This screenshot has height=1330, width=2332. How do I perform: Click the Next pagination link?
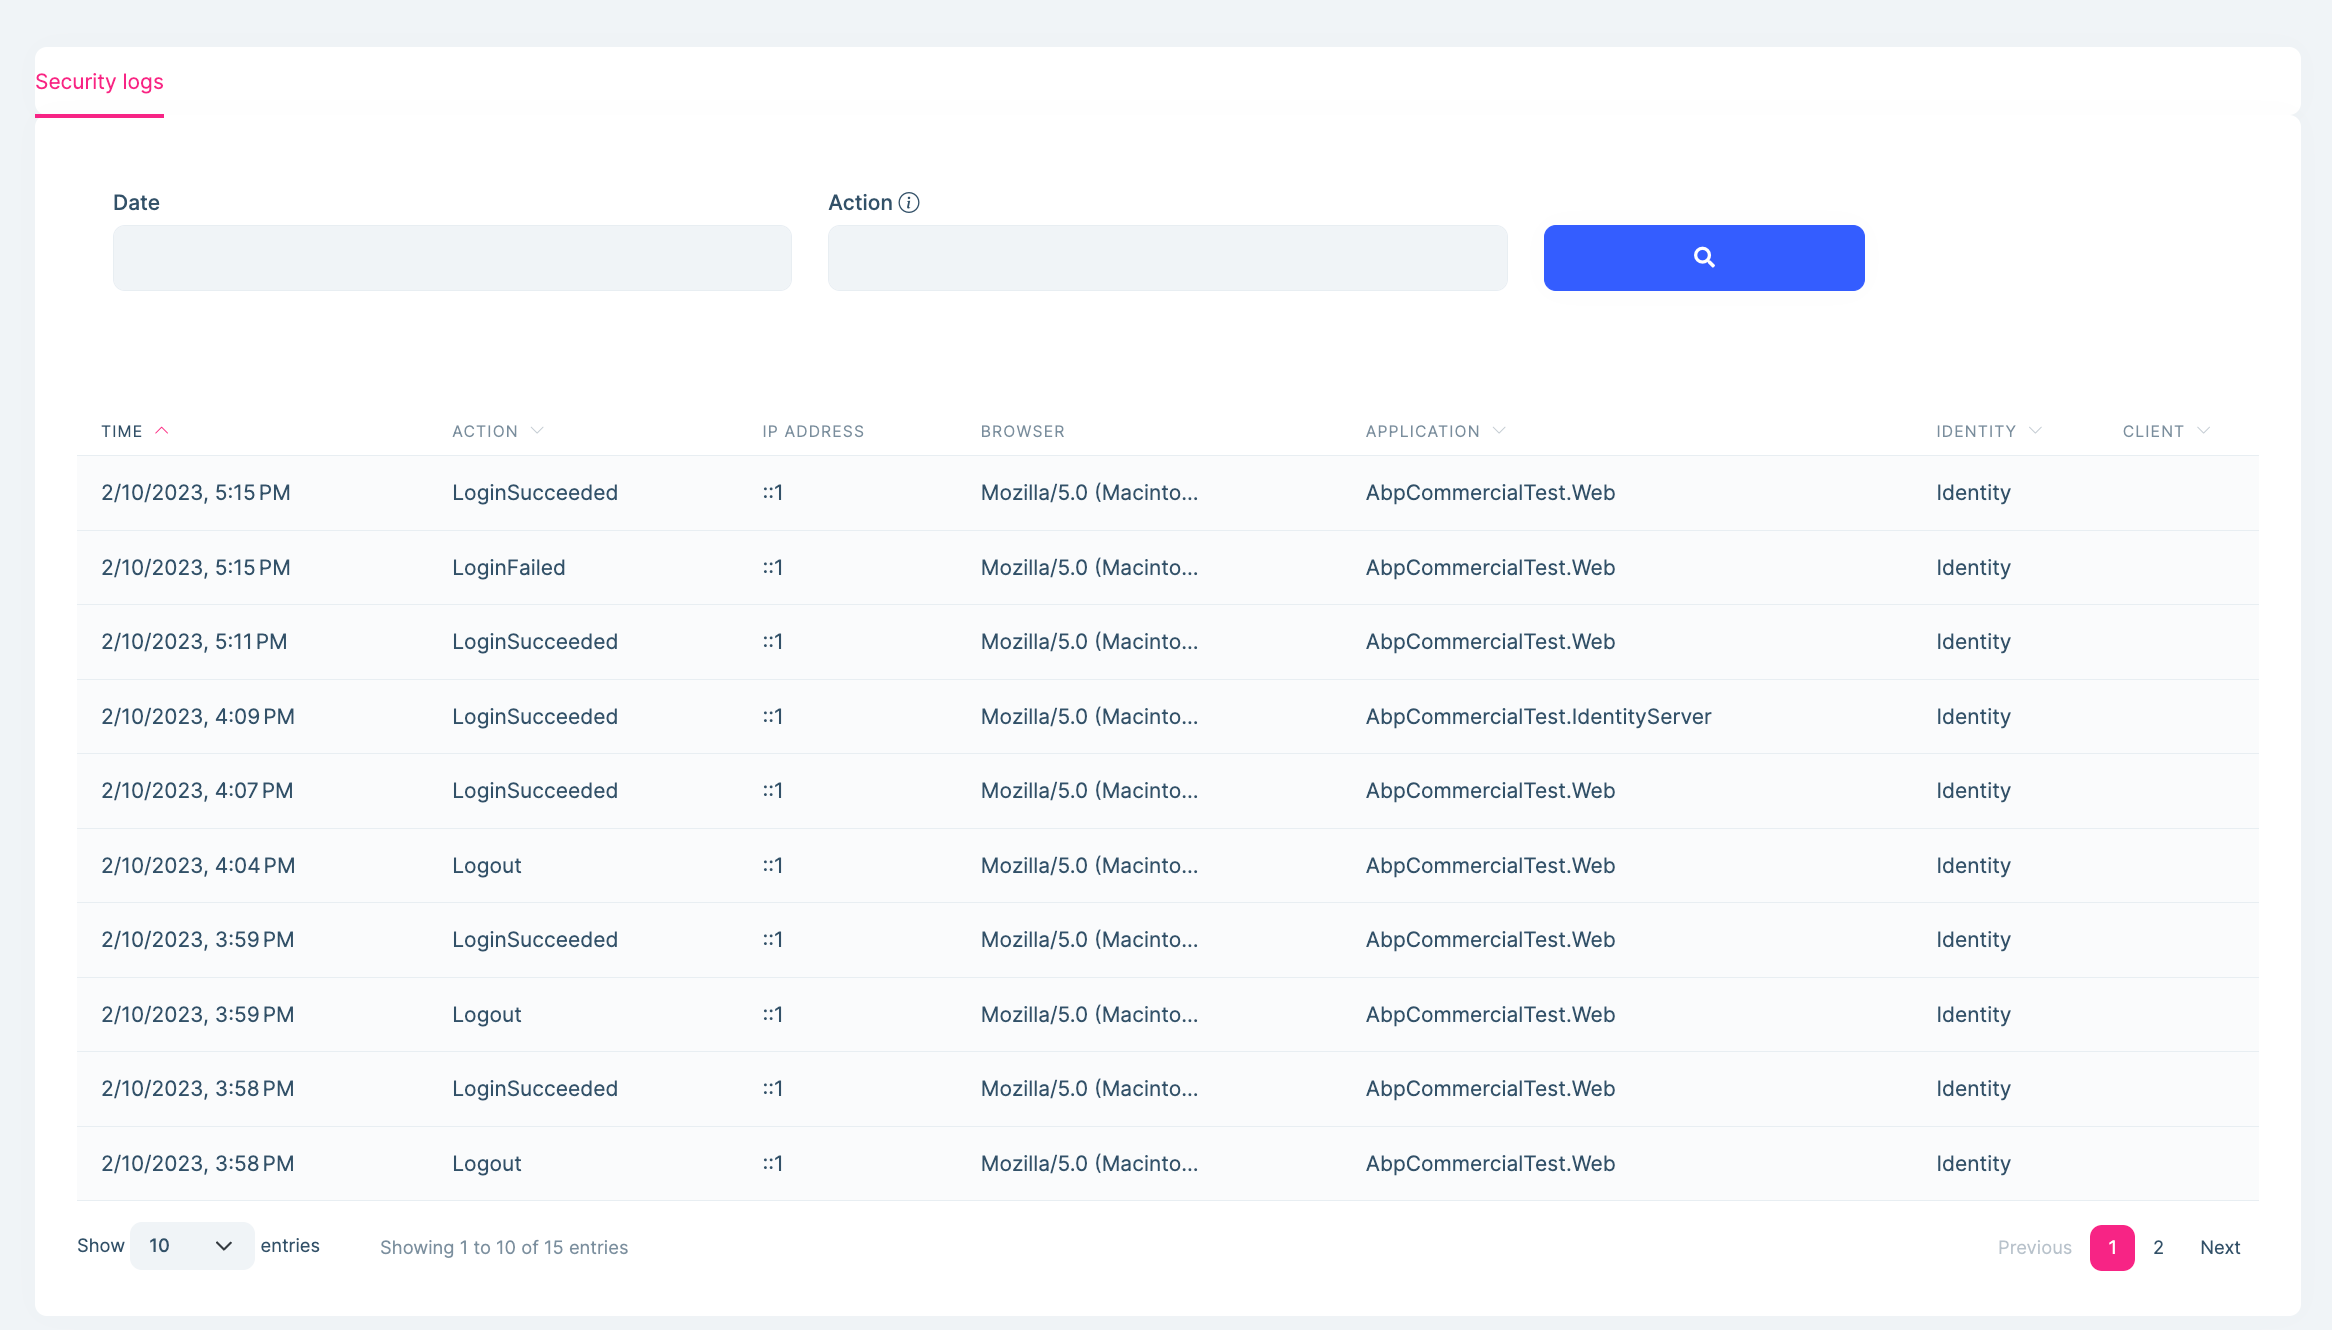coord(2220,1247)
